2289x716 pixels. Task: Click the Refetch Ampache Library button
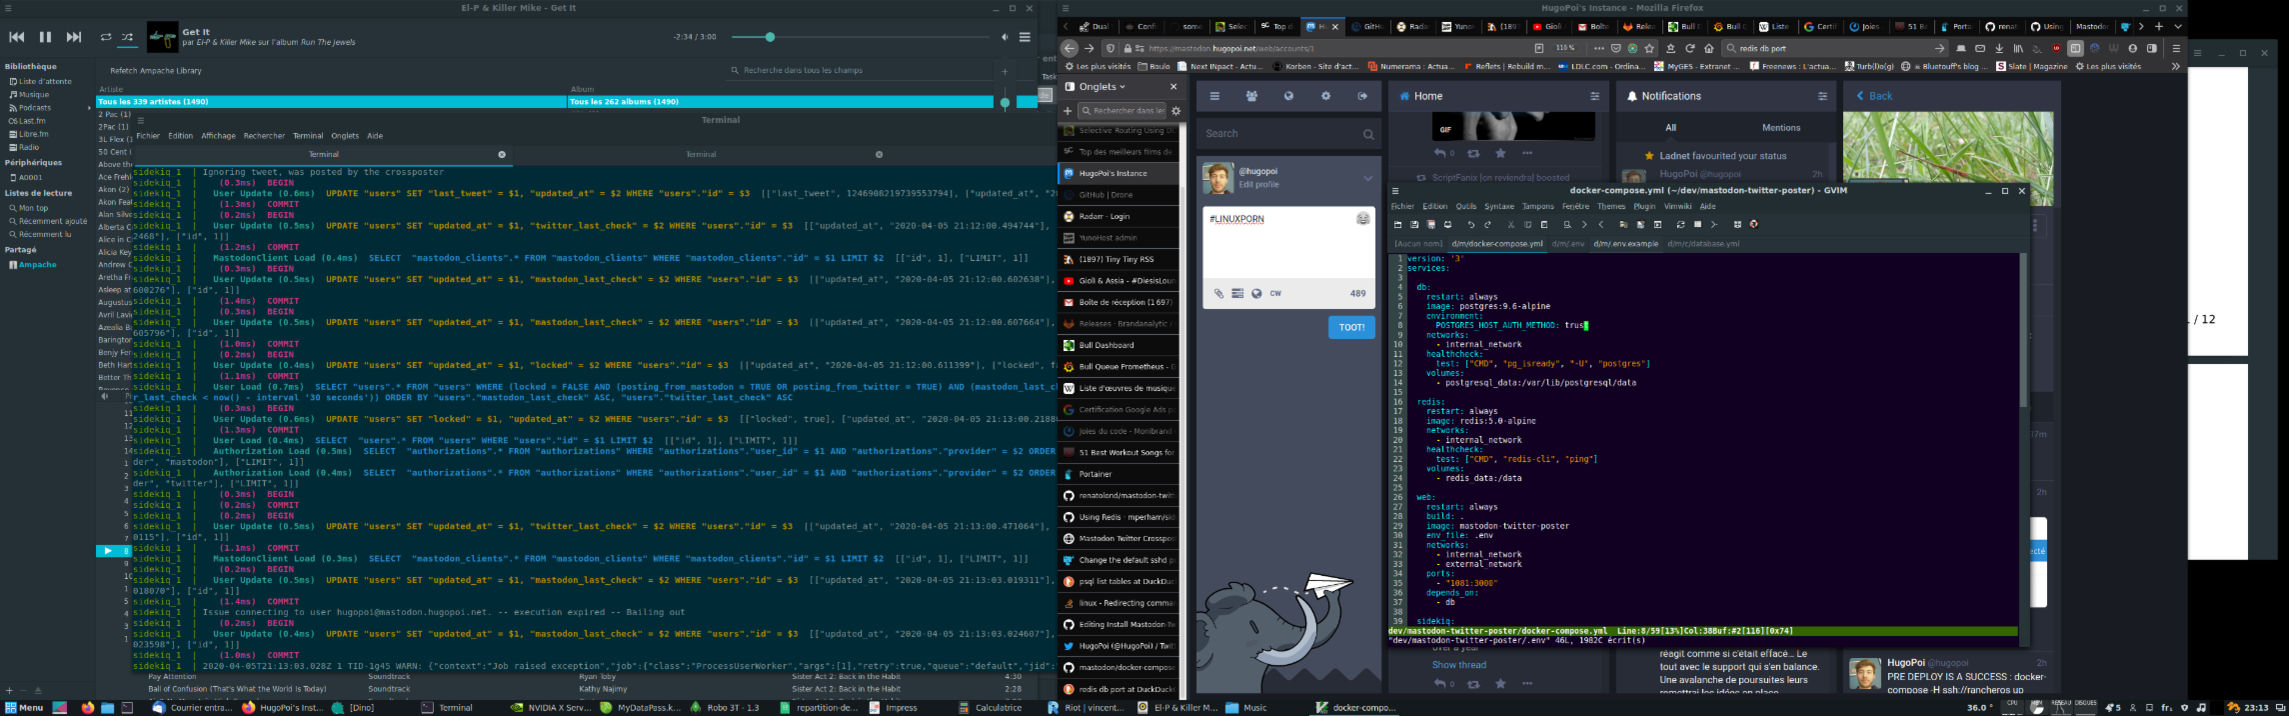(155, 71)
